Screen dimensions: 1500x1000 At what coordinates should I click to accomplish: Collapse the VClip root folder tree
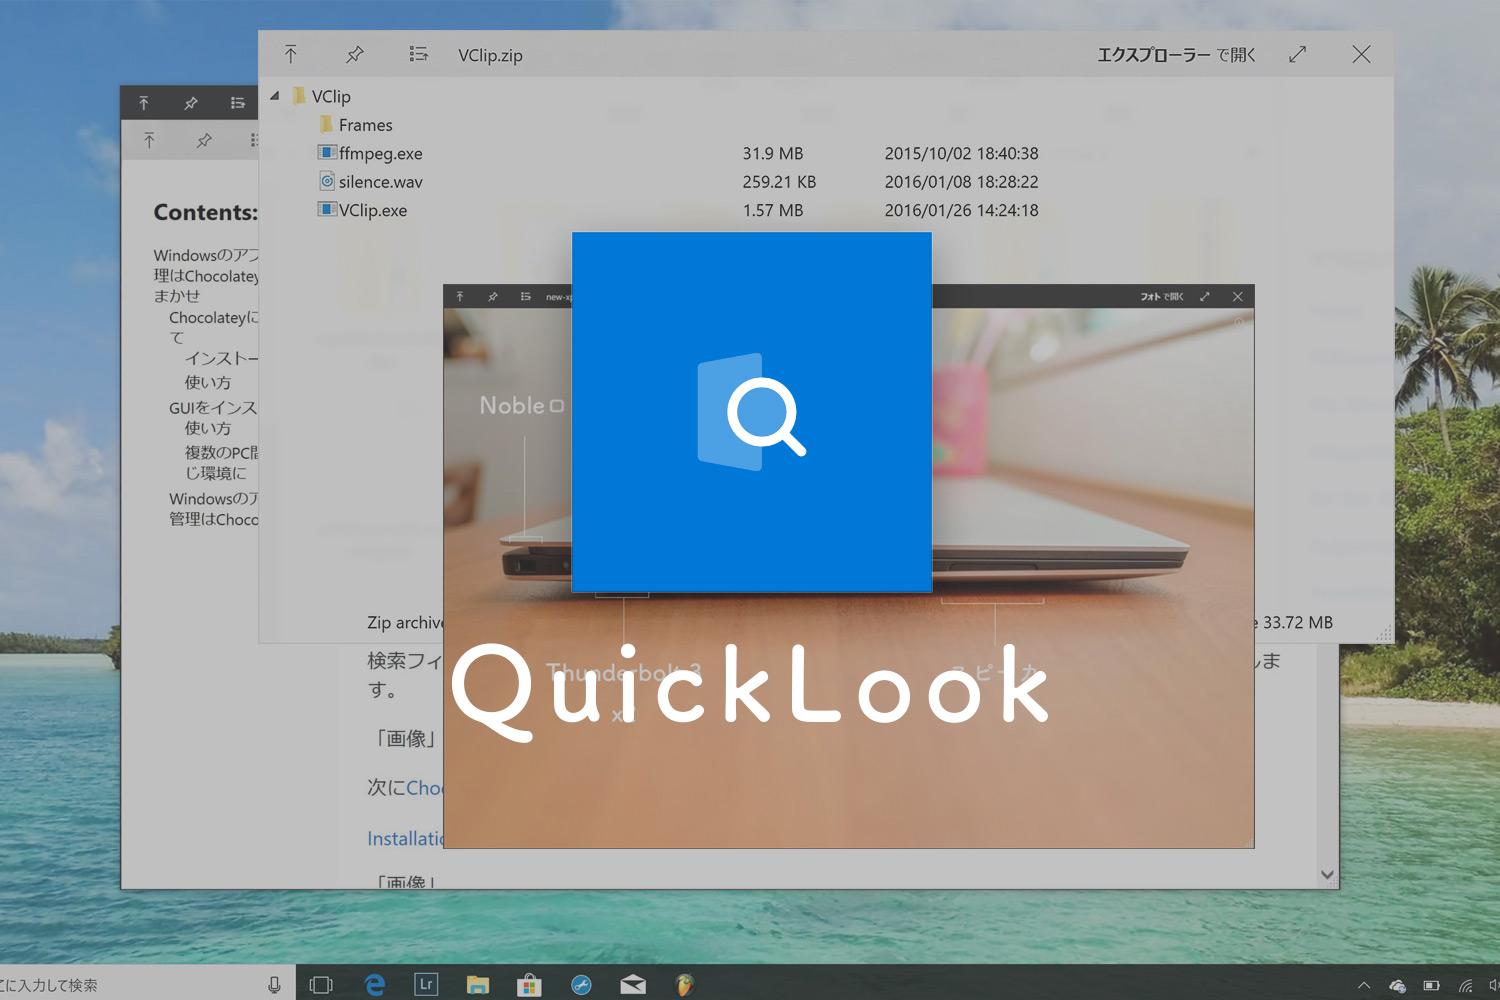(x=274, y=96)
